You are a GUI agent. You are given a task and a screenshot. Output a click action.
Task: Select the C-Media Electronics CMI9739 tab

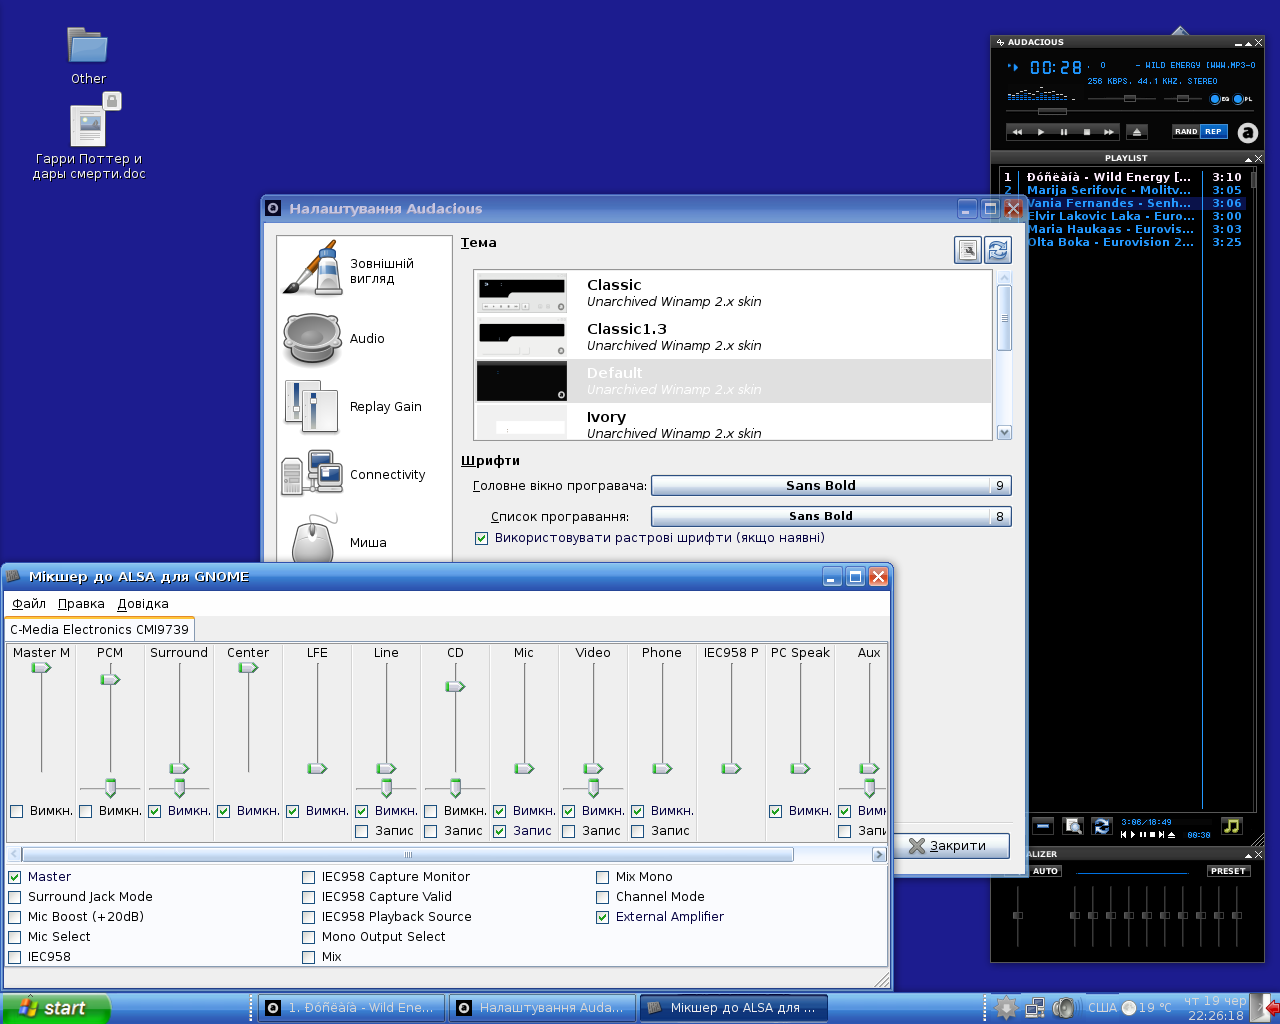tap(99, 629)
